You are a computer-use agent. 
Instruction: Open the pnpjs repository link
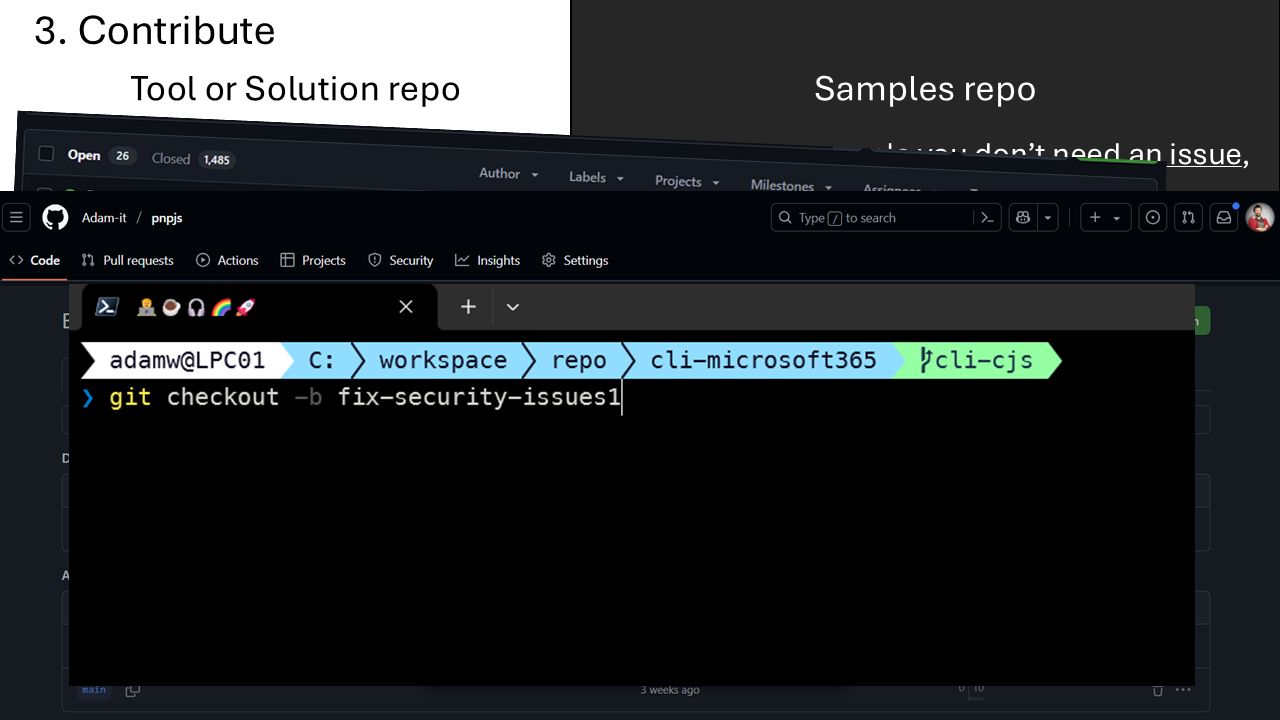tap(167, 218)
